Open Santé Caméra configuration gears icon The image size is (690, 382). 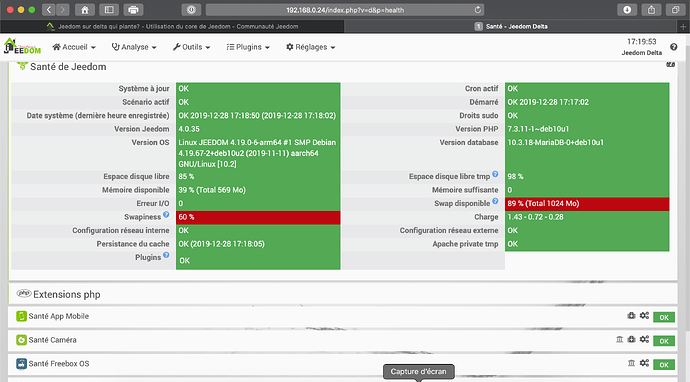(x=644, y=339)
